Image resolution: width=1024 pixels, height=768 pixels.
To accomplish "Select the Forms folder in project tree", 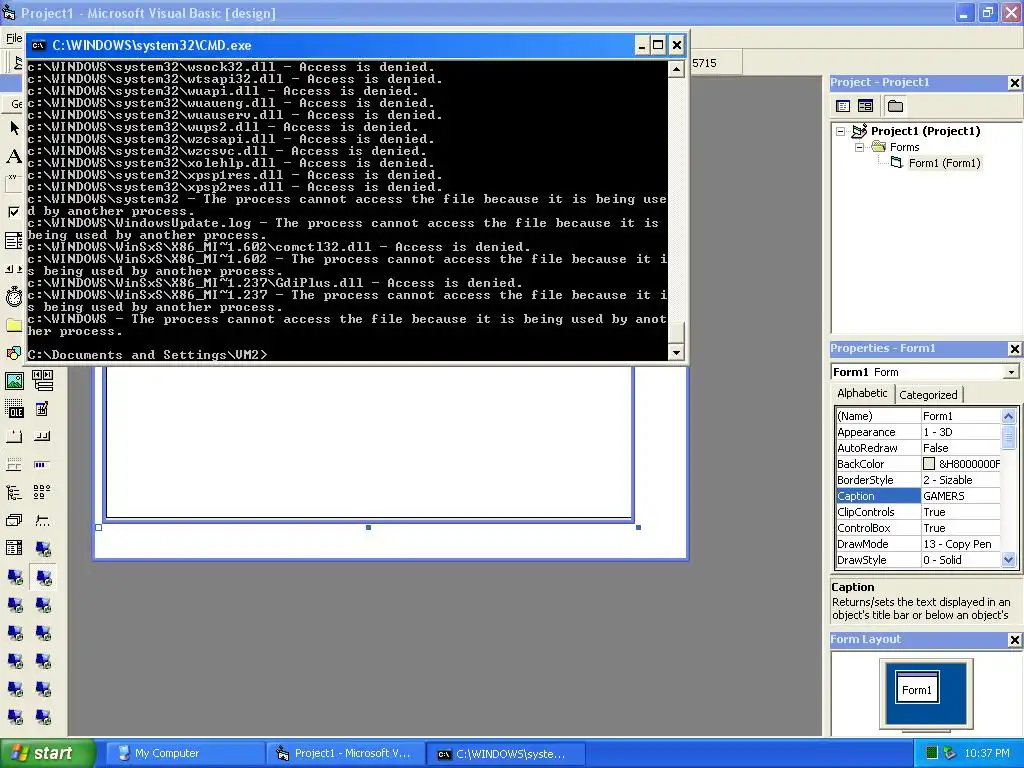I will (x=904, y=148).
